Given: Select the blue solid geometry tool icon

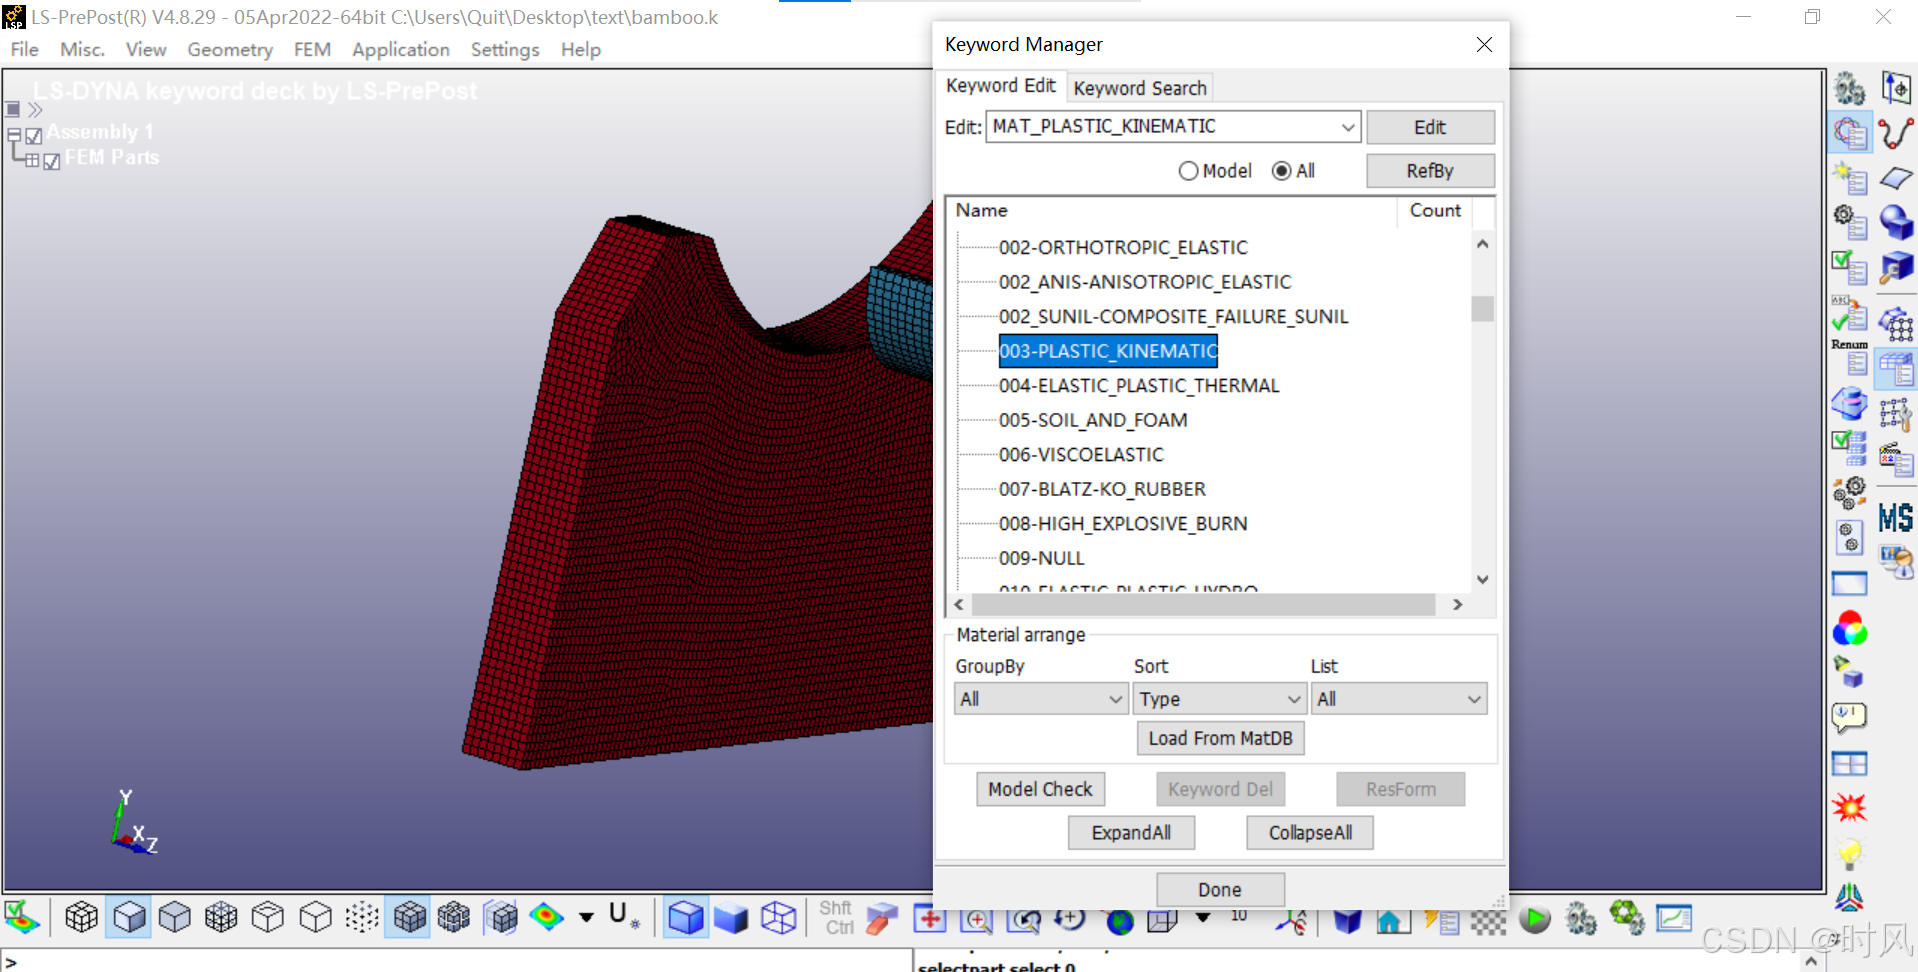Looking at the screenshot, I should [1896, 222].
